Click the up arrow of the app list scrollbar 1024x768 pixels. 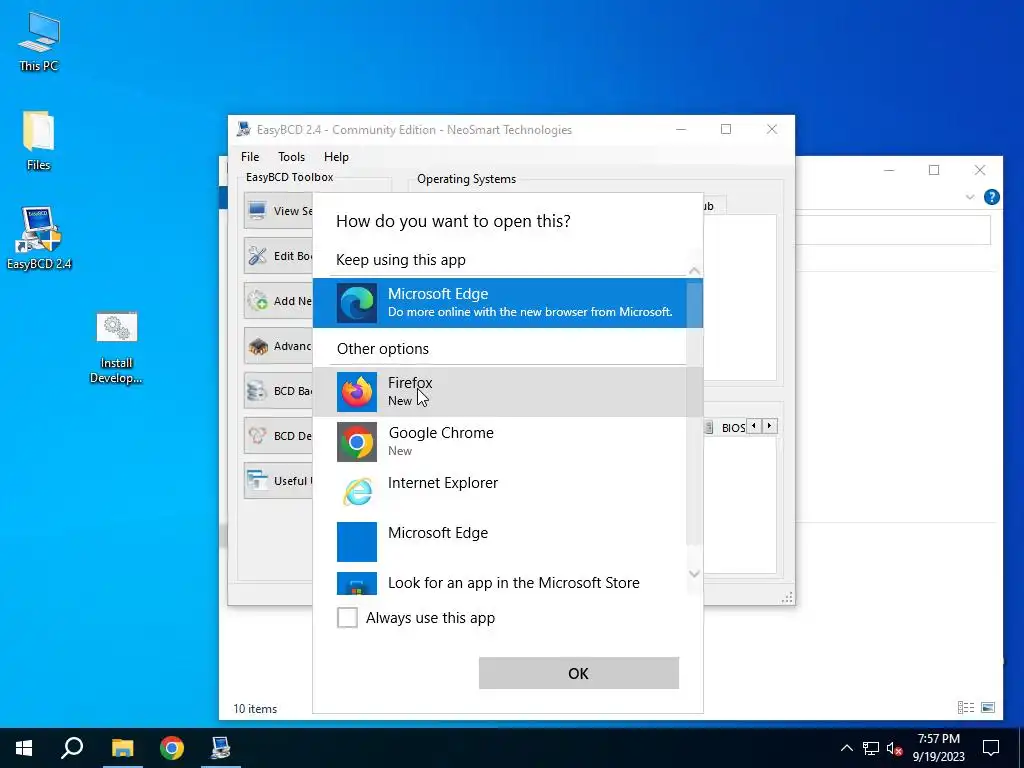pyautogui.click(x=694, y=271)
